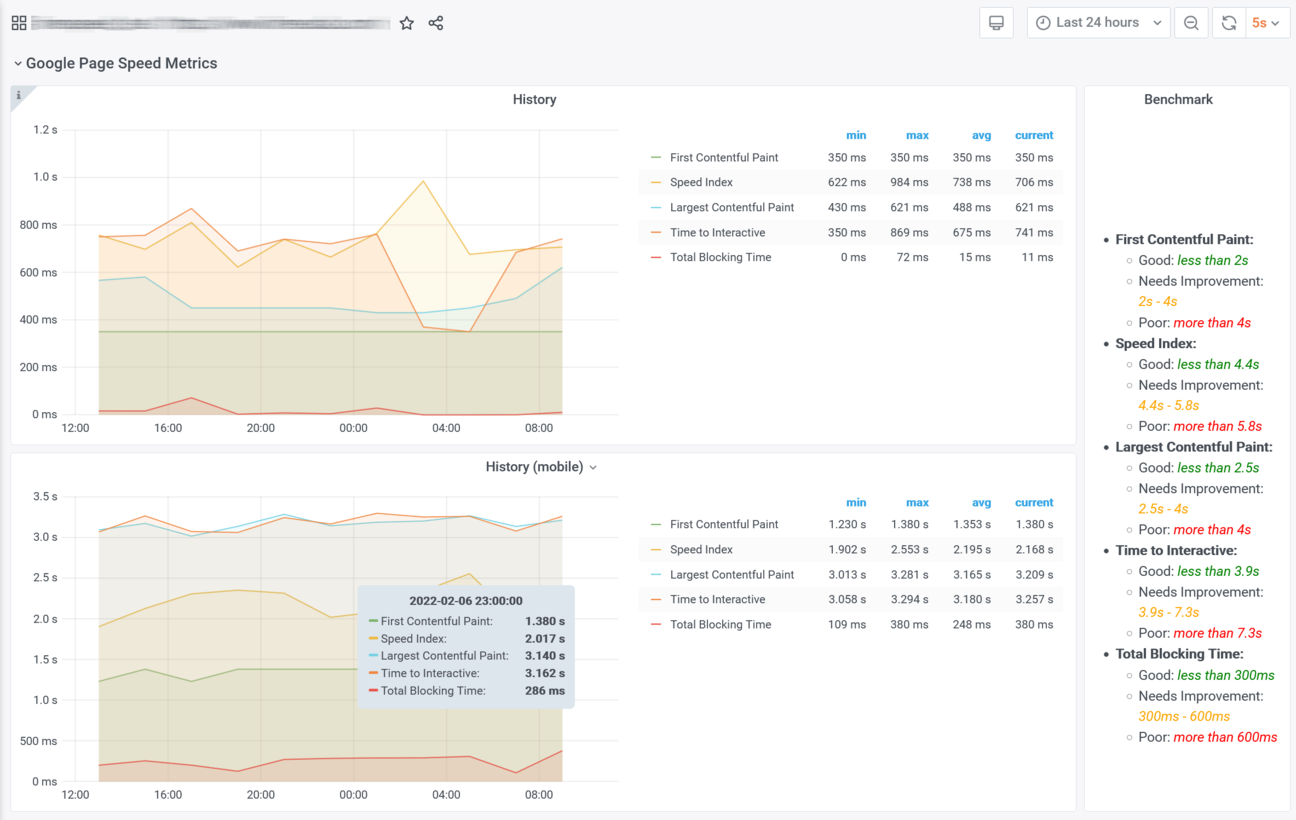
Task: Open the History (mobile) panel title menu
Action: (x=541, y=467)
